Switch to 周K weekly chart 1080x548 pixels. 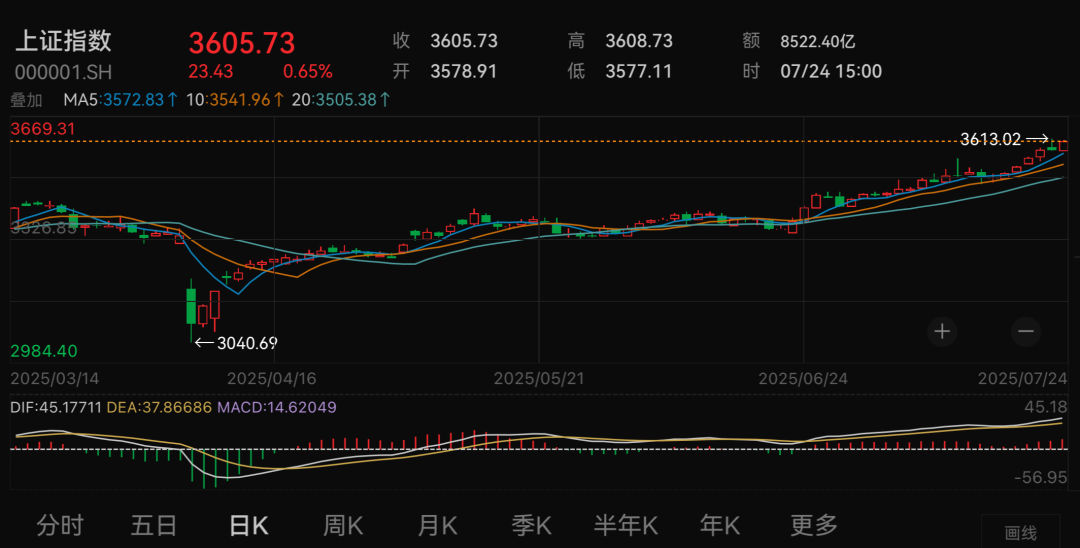(344, 525)
